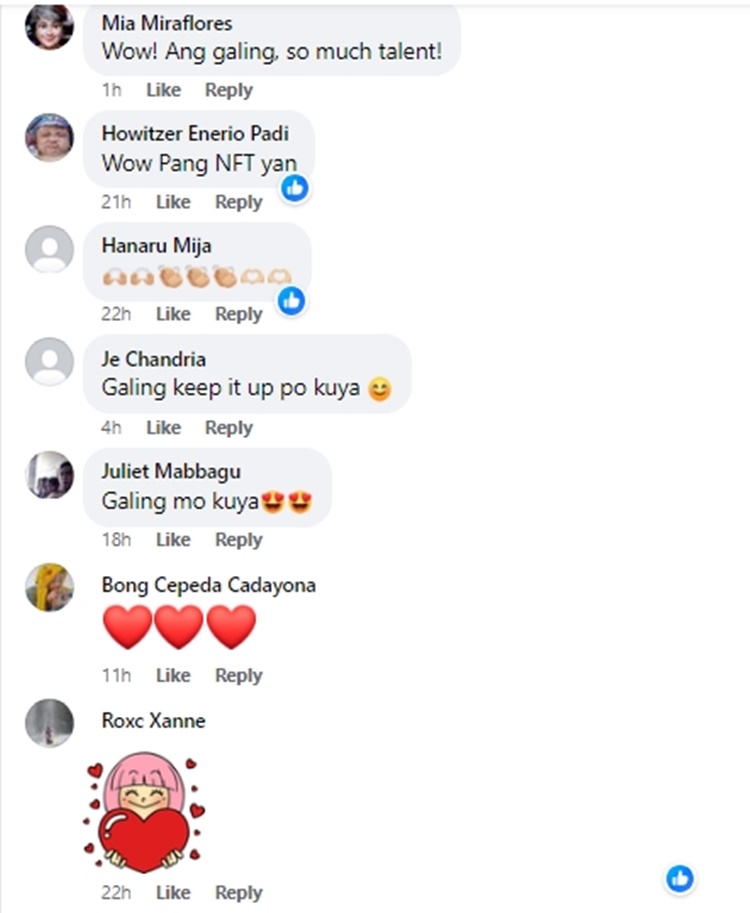This screenshot has height=913, width=750.
Task: Open Hanaru Mija's profile name link
Action: click(156, 246)
